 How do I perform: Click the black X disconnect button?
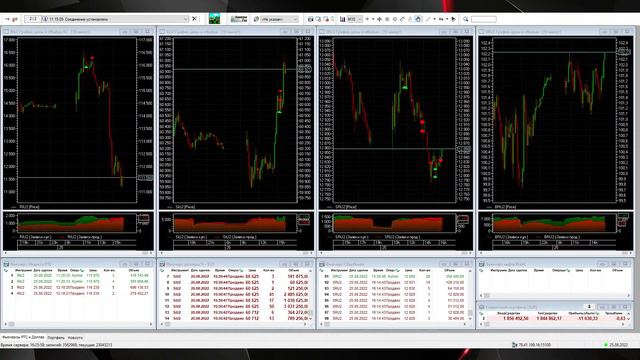[x=195, y=19]
